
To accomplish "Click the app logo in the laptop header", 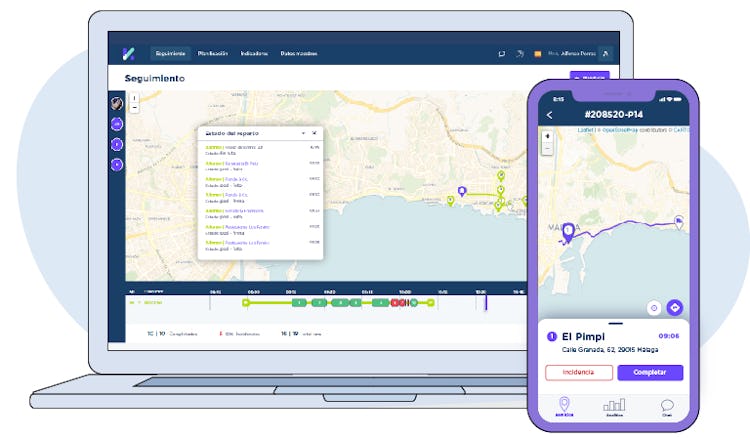I will (x=128, y=54).
